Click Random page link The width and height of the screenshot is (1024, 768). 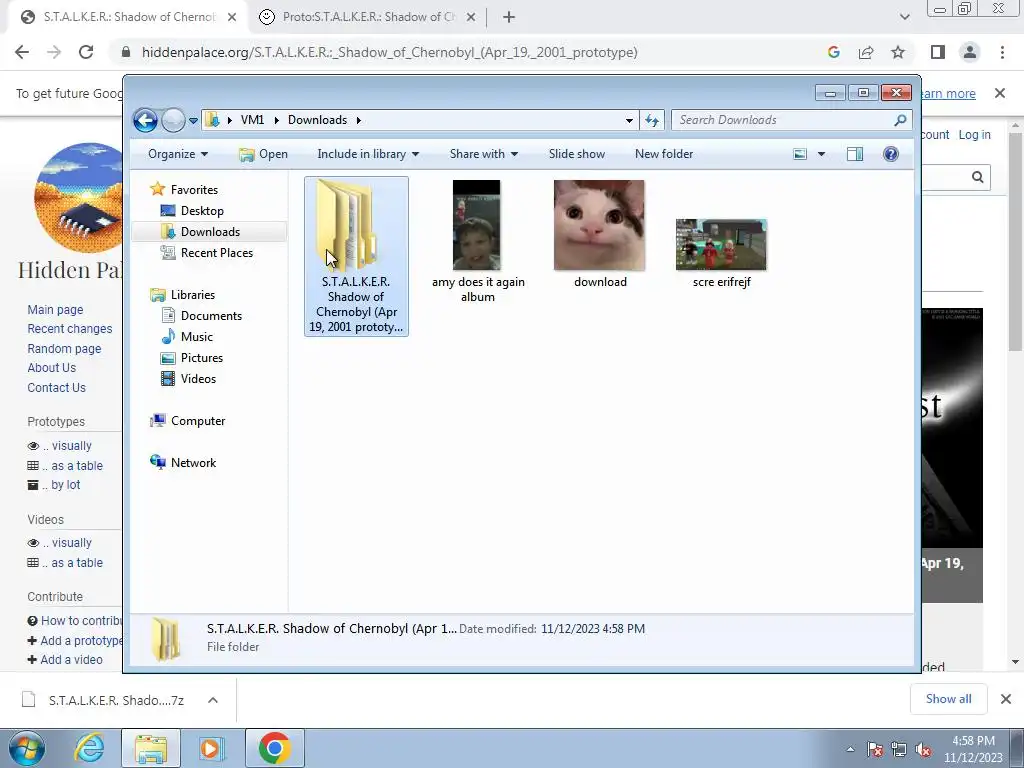[x=64, y=349]
